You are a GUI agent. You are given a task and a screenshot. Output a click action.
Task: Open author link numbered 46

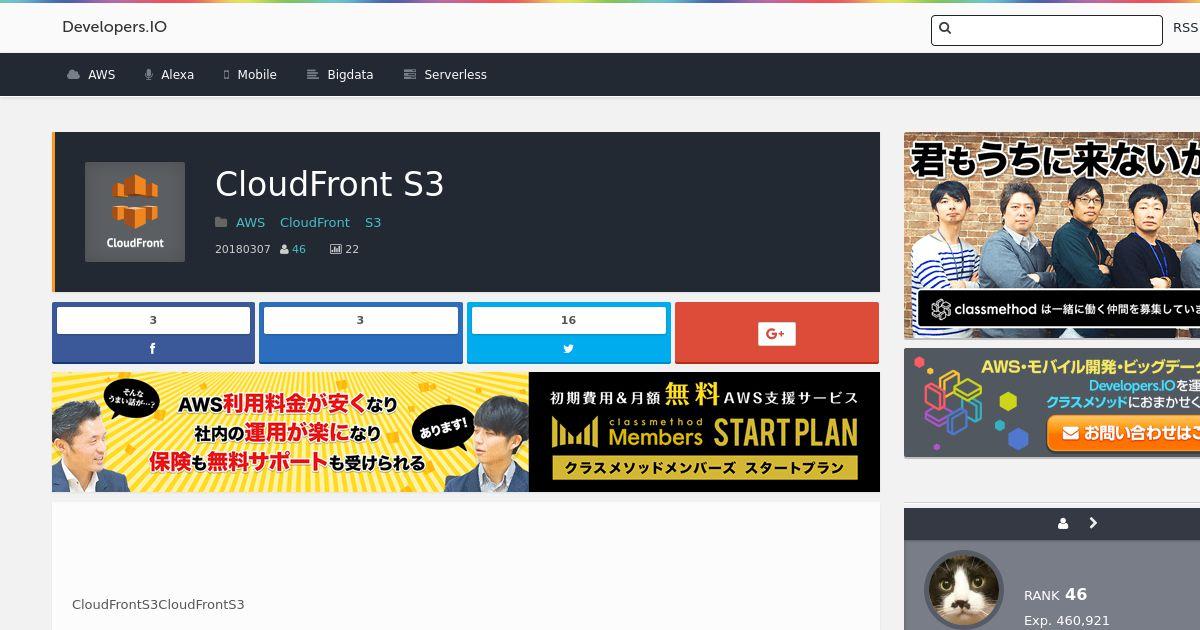(299, 249)
